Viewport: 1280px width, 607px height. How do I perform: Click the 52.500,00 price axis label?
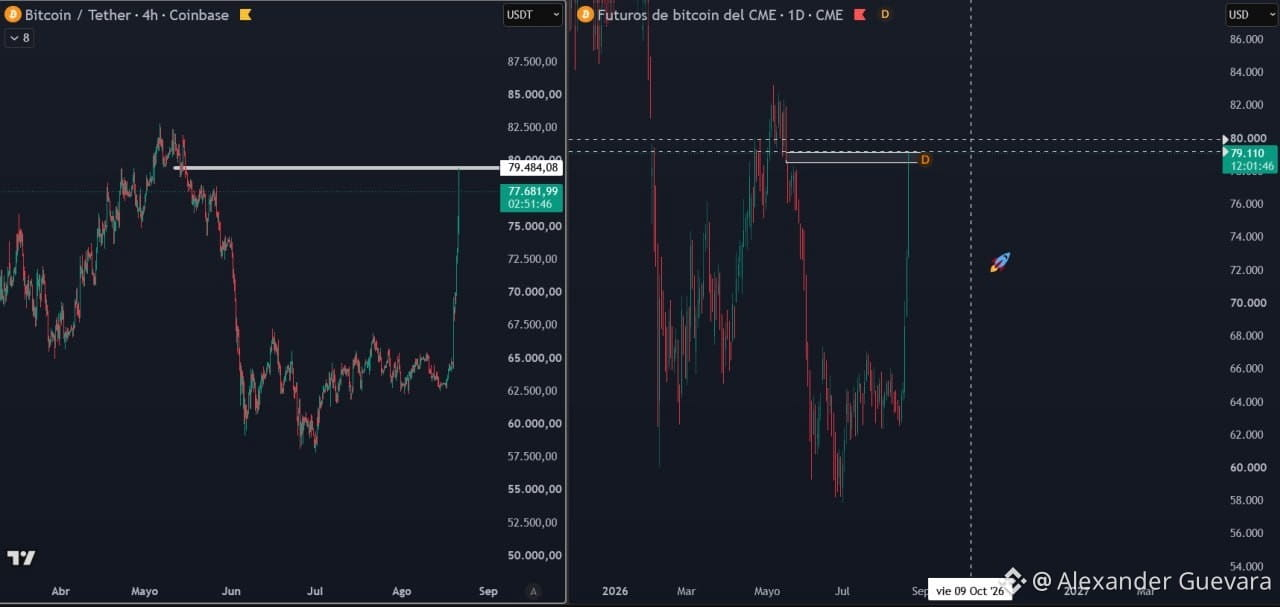click(x=534, y=523)
